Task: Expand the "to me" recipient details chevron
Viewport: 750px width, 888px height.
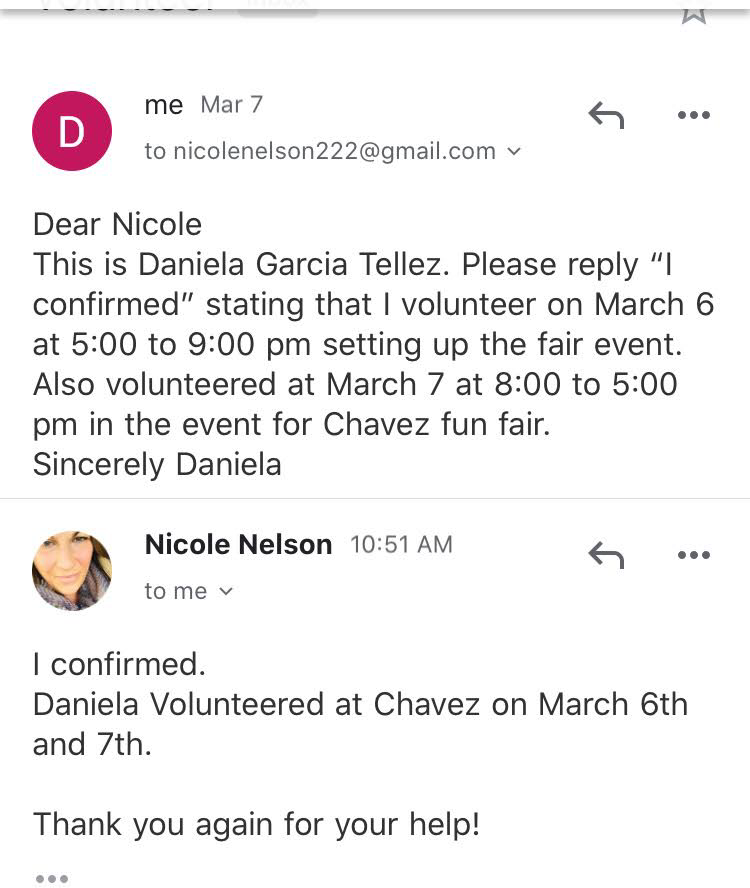Action: (x=226, y=592)
